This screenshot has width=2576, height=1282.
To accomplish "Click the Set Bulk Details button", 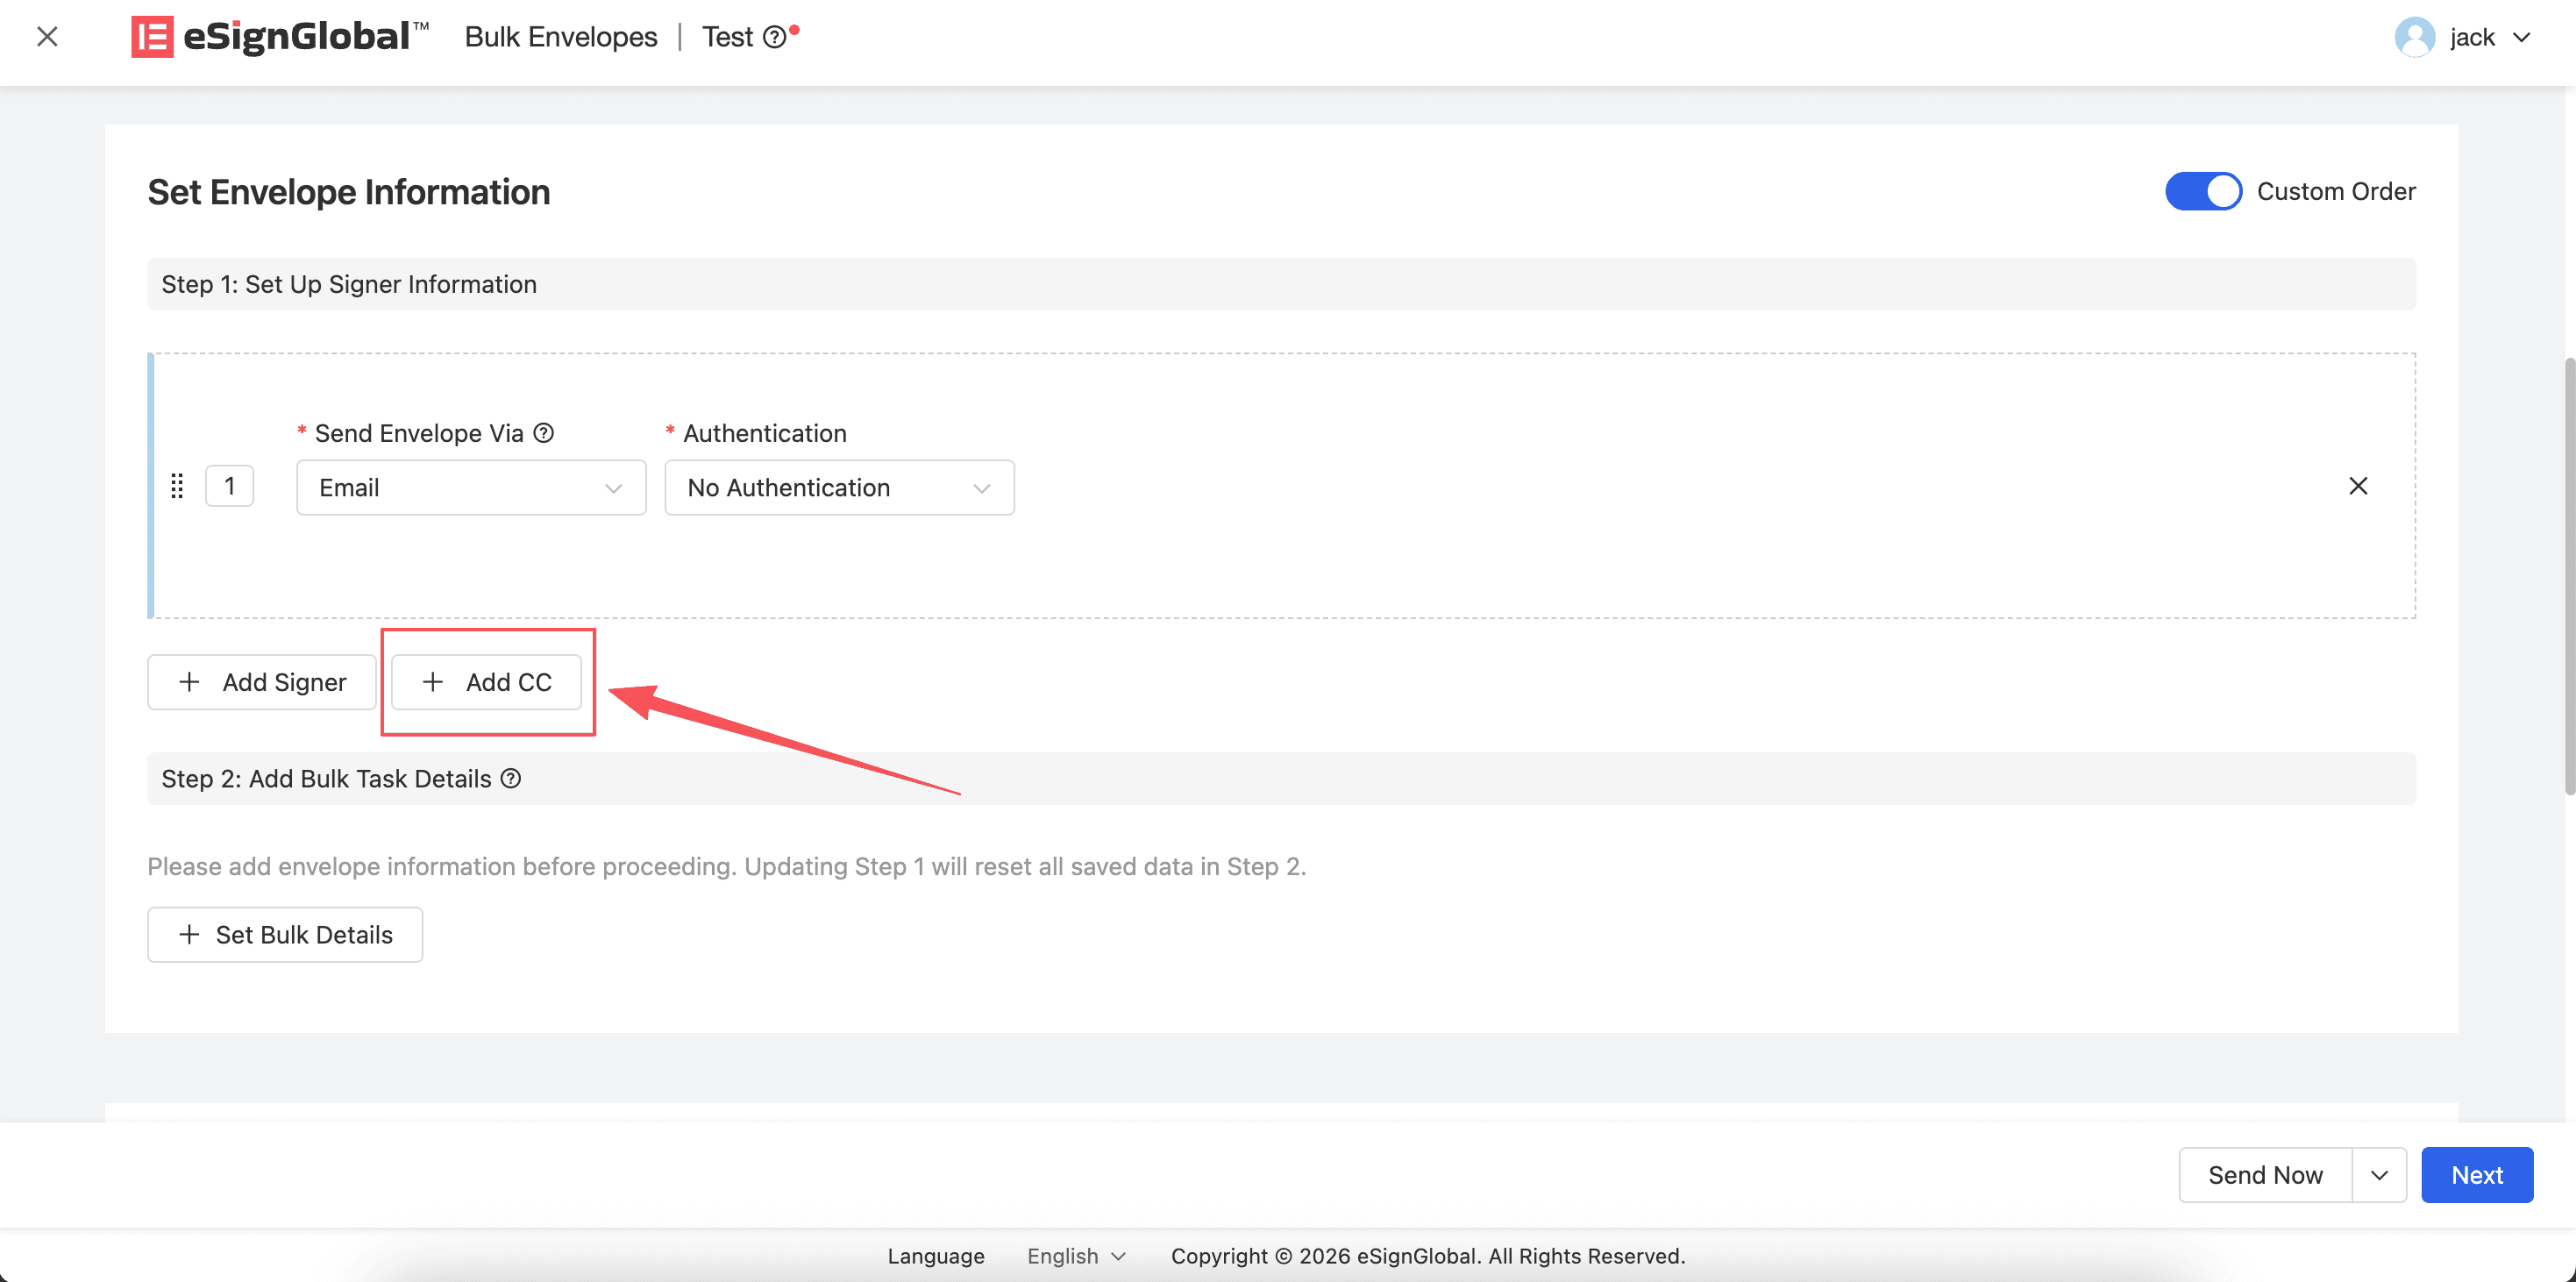I will (x=285, y=934).
